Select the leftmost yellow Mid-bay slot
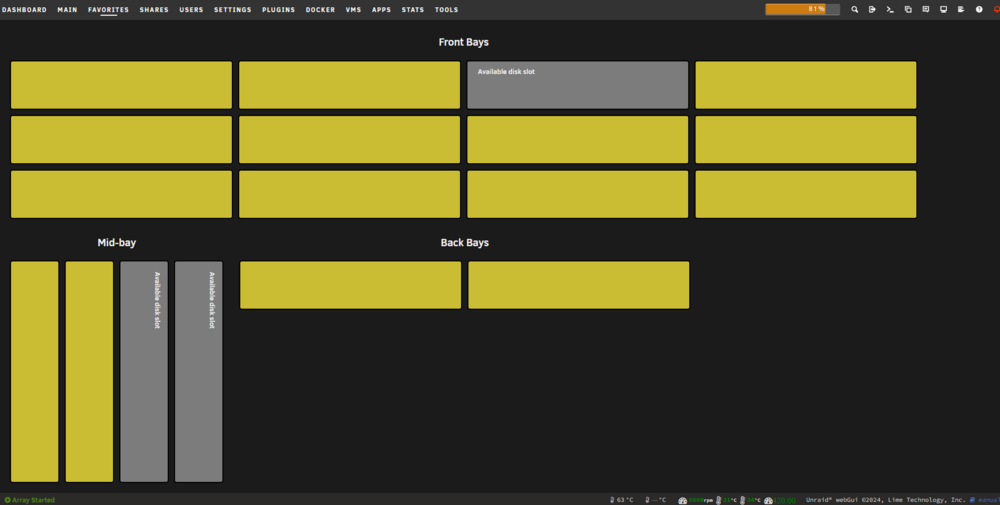The image size is (1000, 505). [x=34, y=372]
